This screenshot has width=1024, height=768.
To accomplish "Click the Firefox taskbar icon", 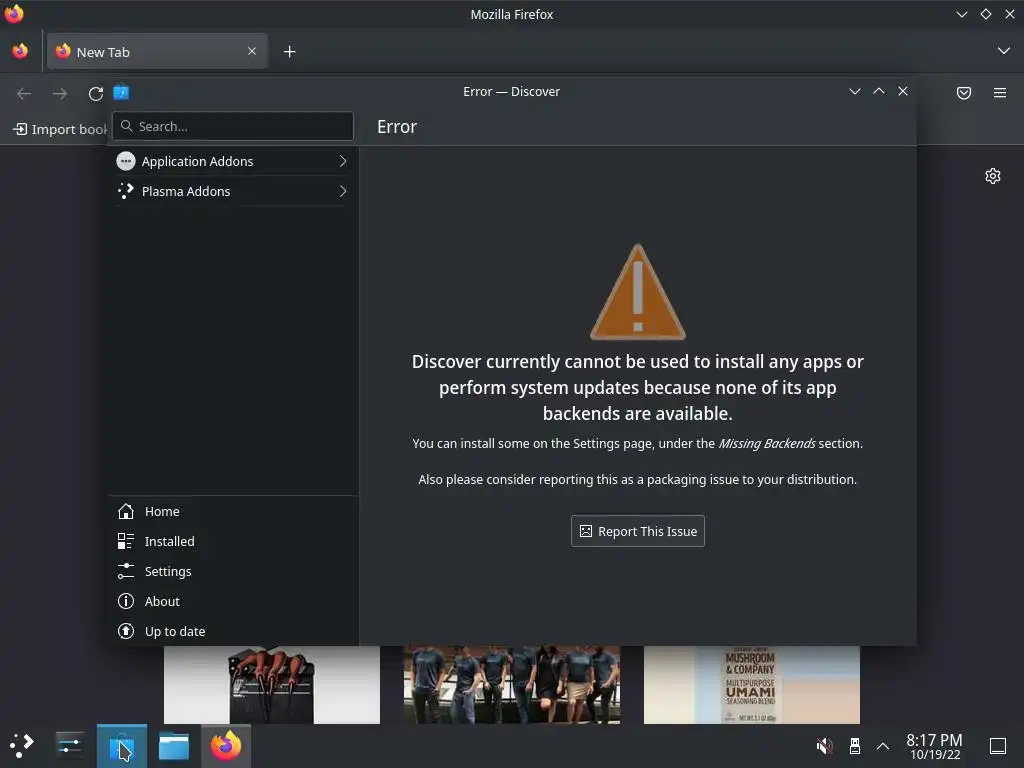I will coord(226,746).
